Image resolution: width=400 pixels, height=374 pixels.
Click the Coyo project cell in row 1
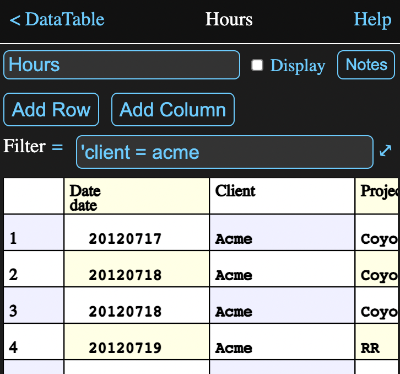[377, 233]
